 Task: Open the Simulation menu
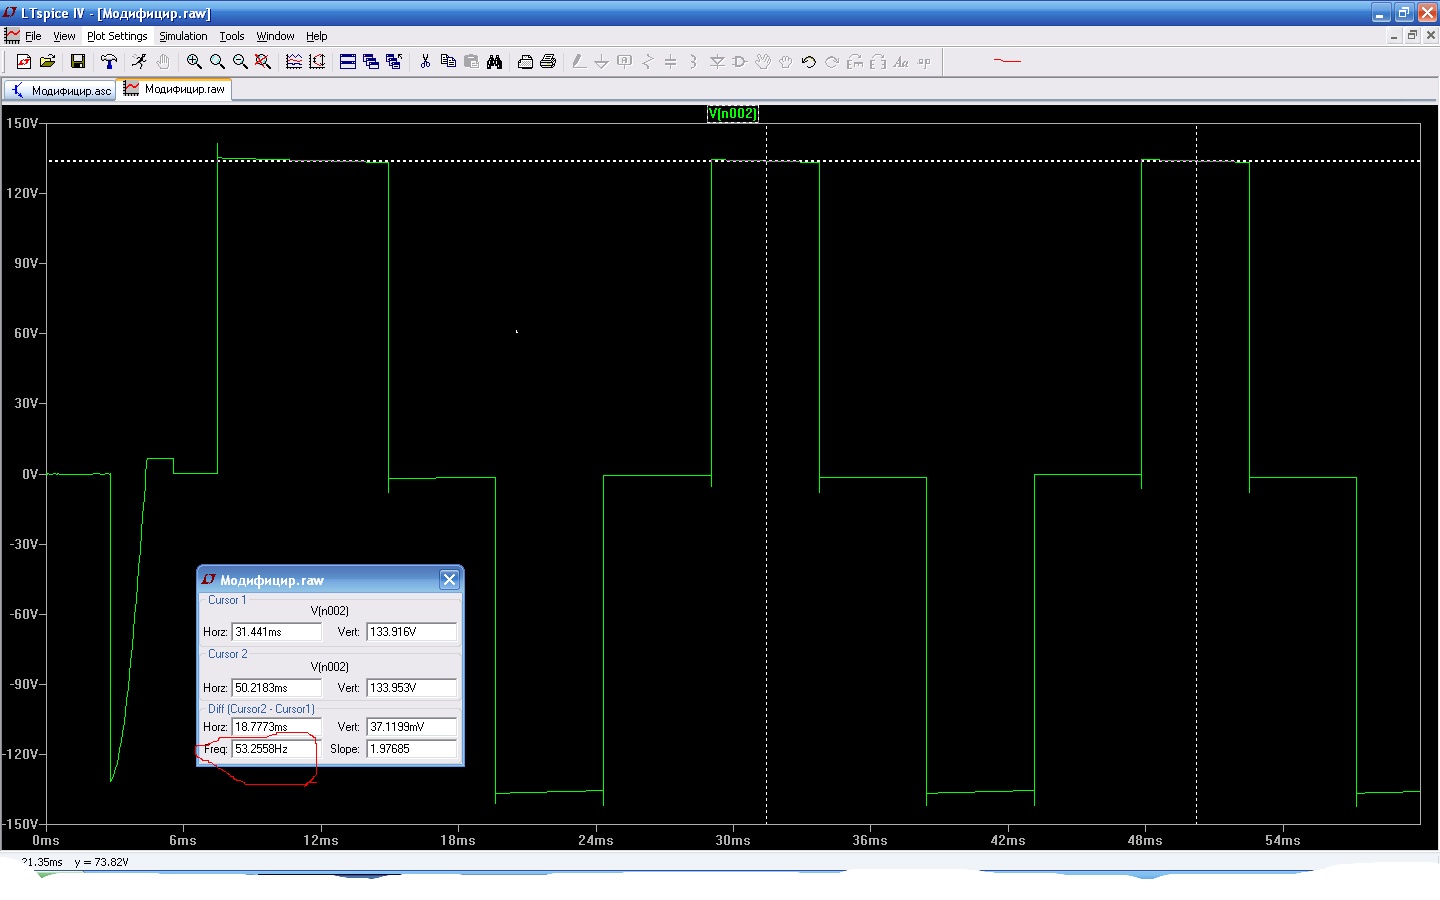pos(183,36)
